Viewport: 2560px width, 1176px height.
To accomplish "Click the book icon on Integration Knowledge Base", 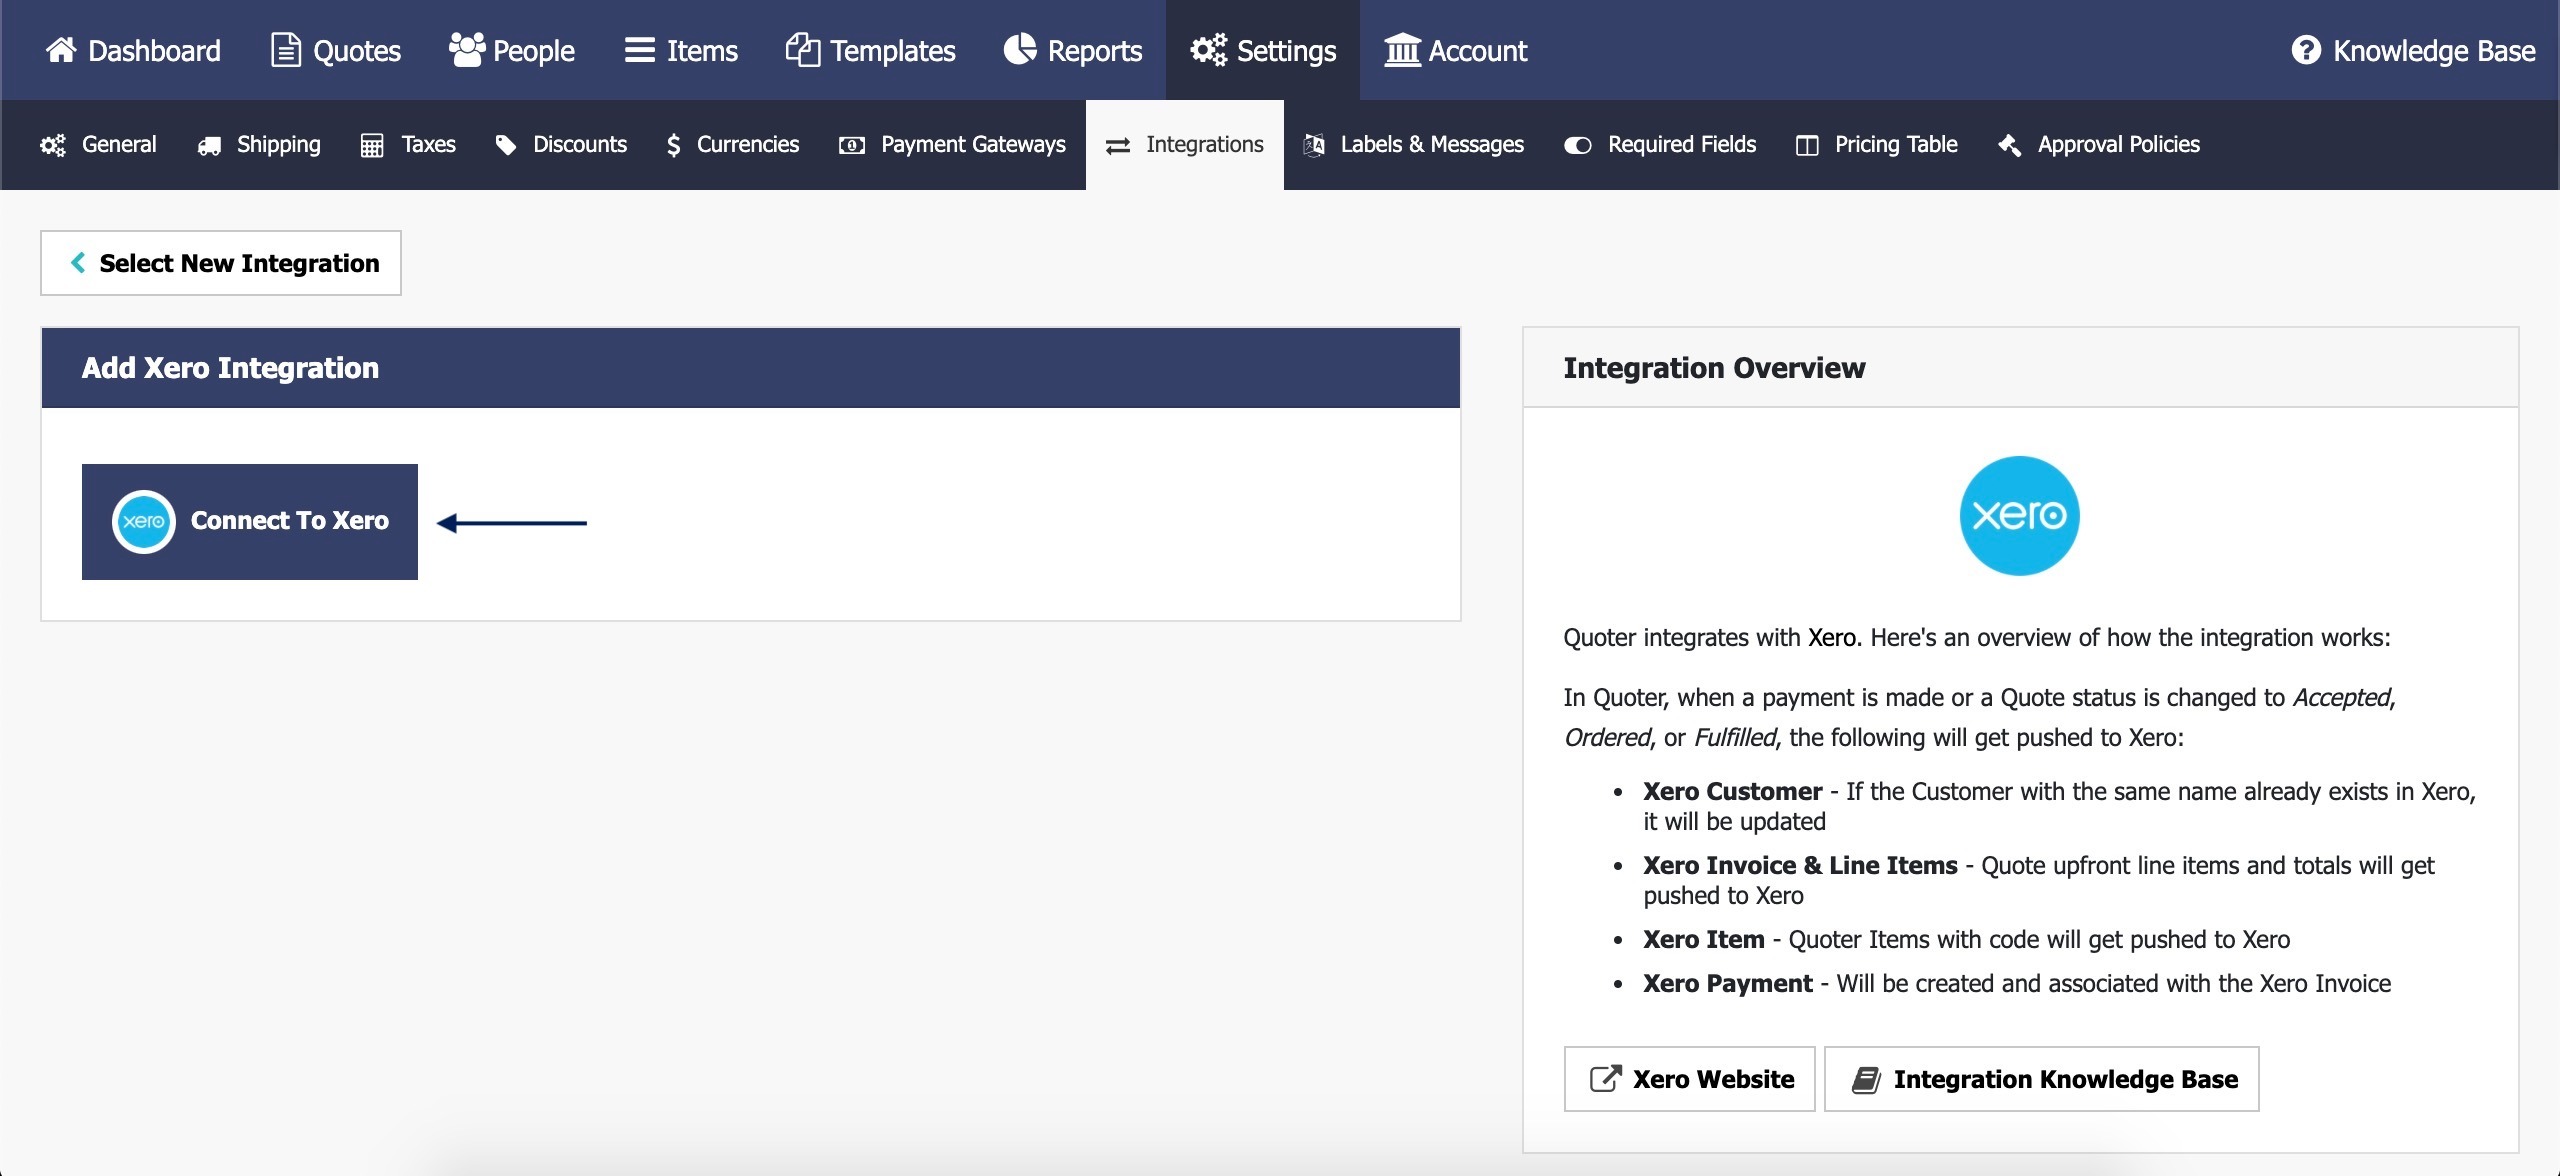I will [x=1866, y=1080].
